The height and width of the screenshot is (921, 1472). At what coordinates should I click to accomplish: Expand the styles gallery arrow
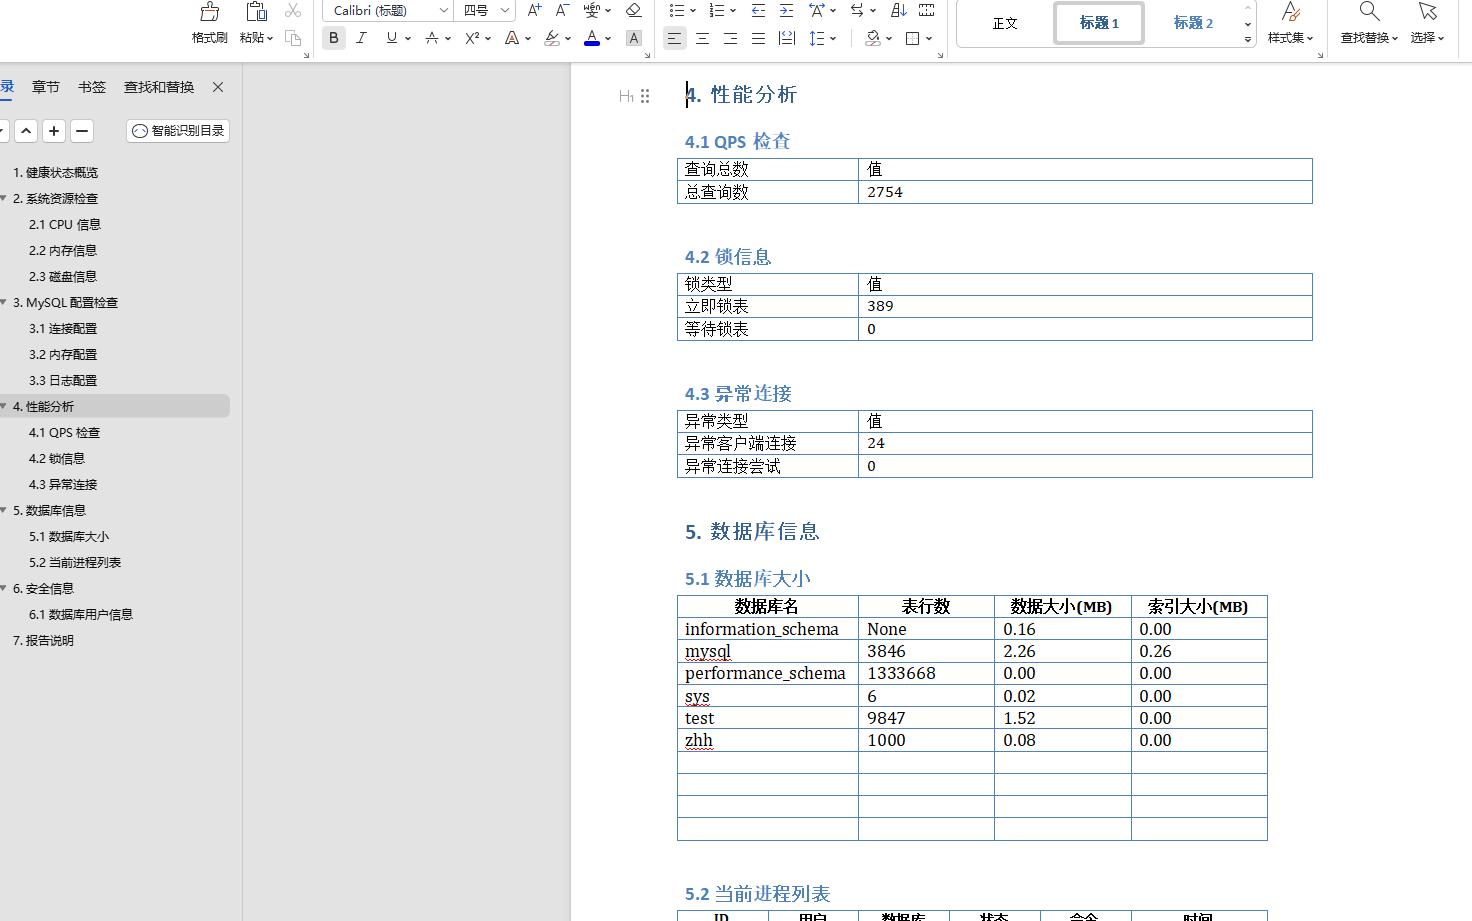[1248, 39]
